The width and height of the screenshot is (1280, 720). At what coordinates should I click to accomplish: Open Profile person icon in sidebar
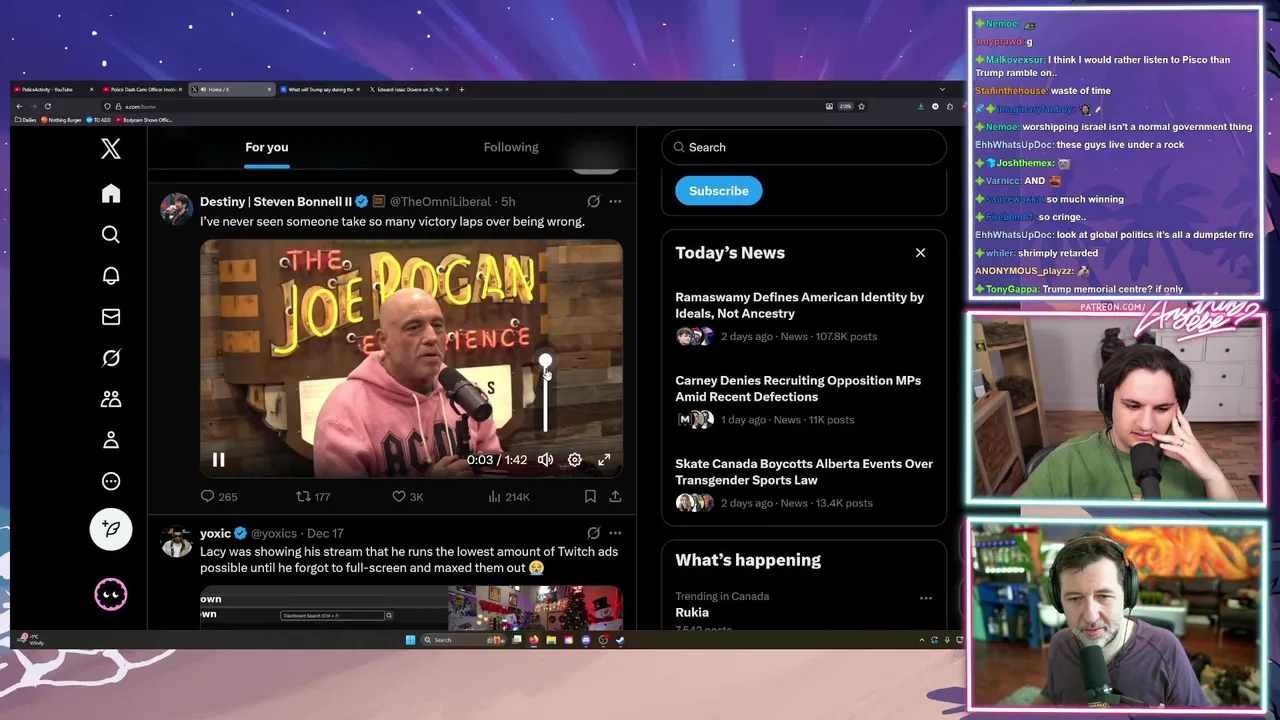[111, 440]
